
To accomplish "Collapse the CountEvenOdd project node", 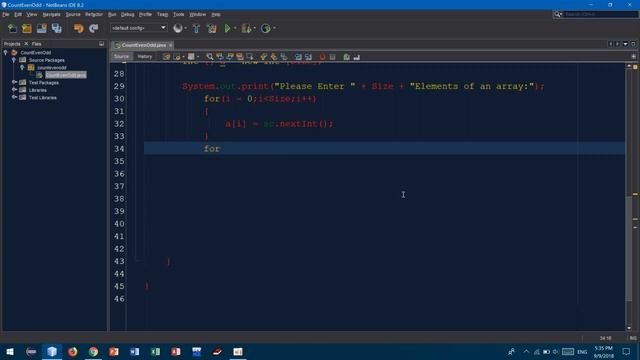I will [6, 52].
